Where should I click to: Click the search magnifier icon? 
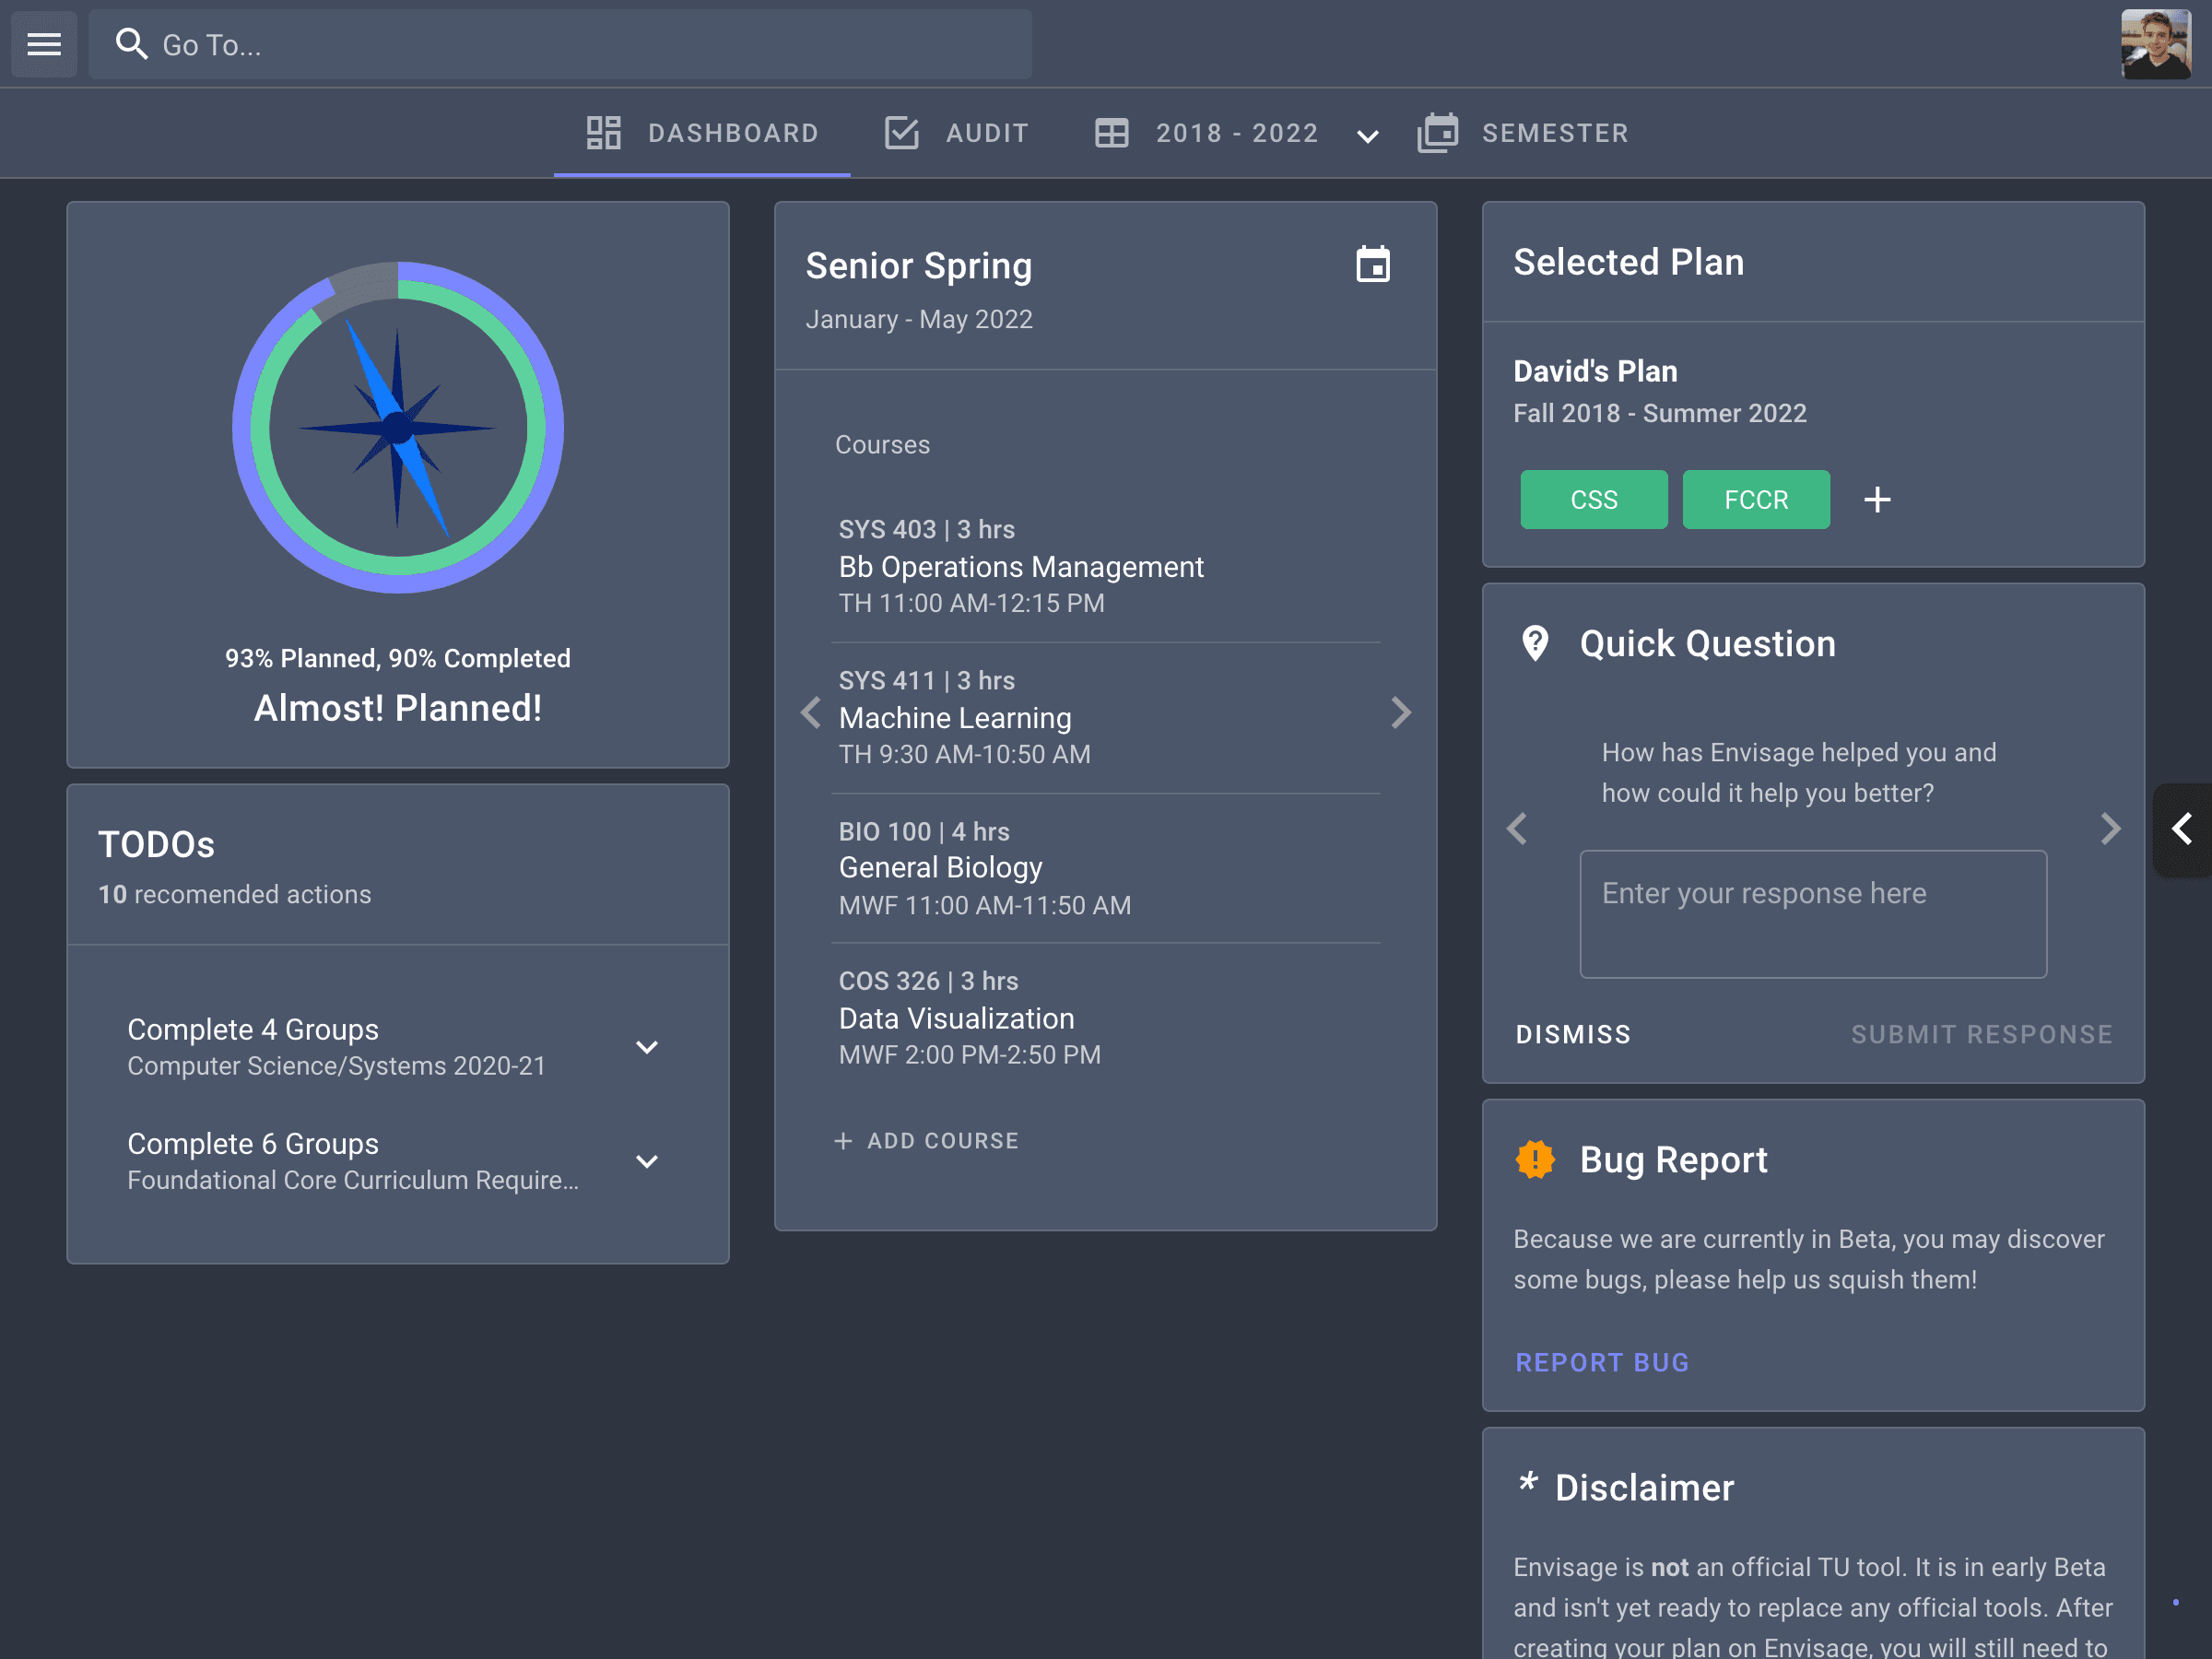coord(131,44)
